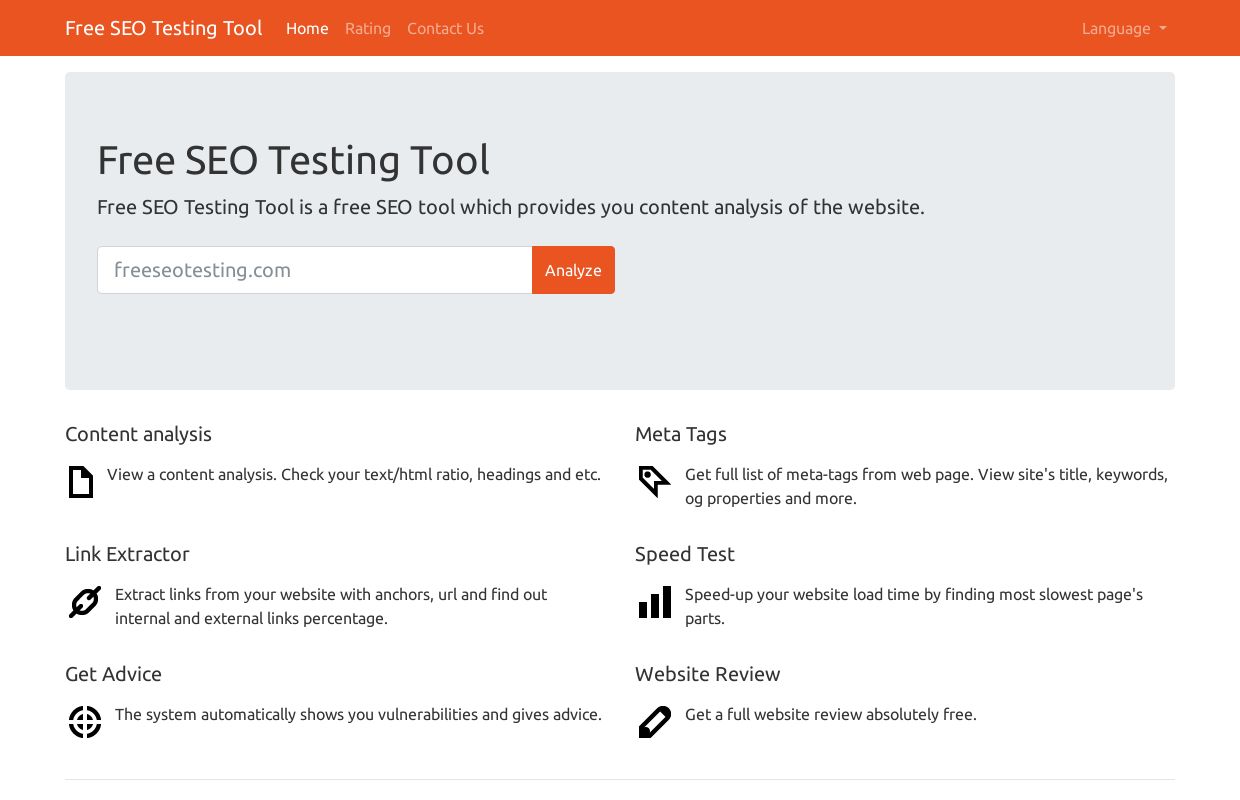Click the Get Advice globe icon
Viewport: 1240px width, 800px height.
click(85, 722)
